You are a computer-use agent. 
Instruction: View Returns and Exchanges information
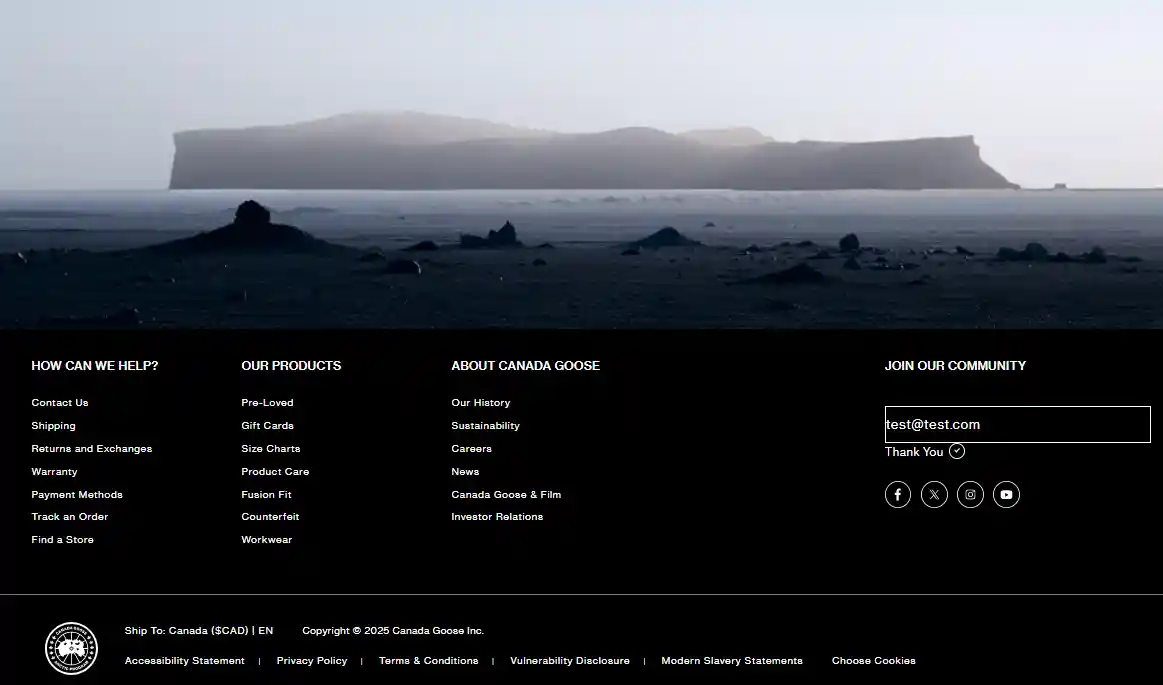click(91, 448)
